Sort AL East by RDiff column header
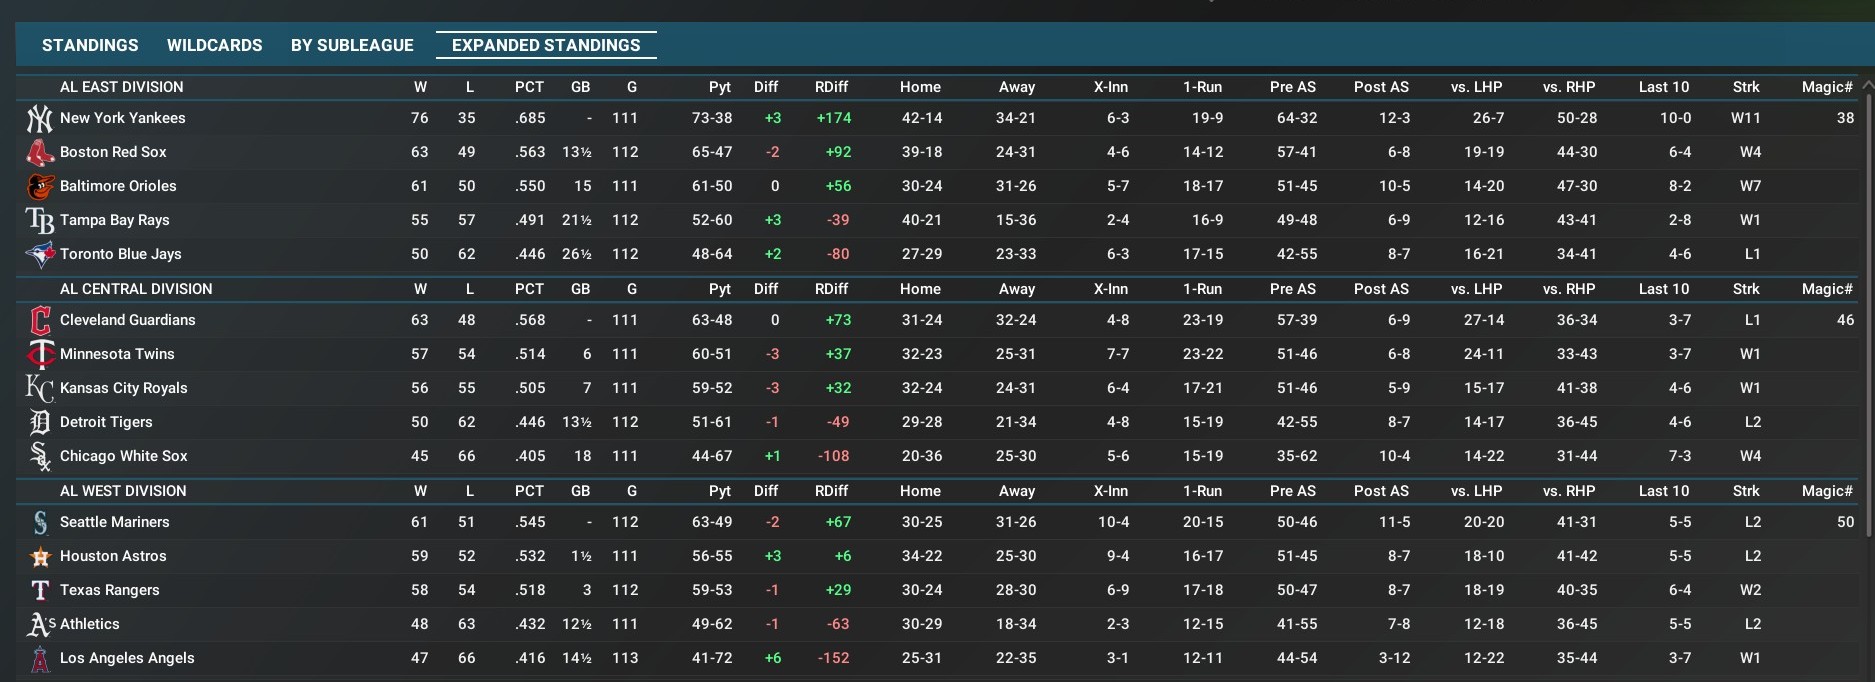 (831, 87)
